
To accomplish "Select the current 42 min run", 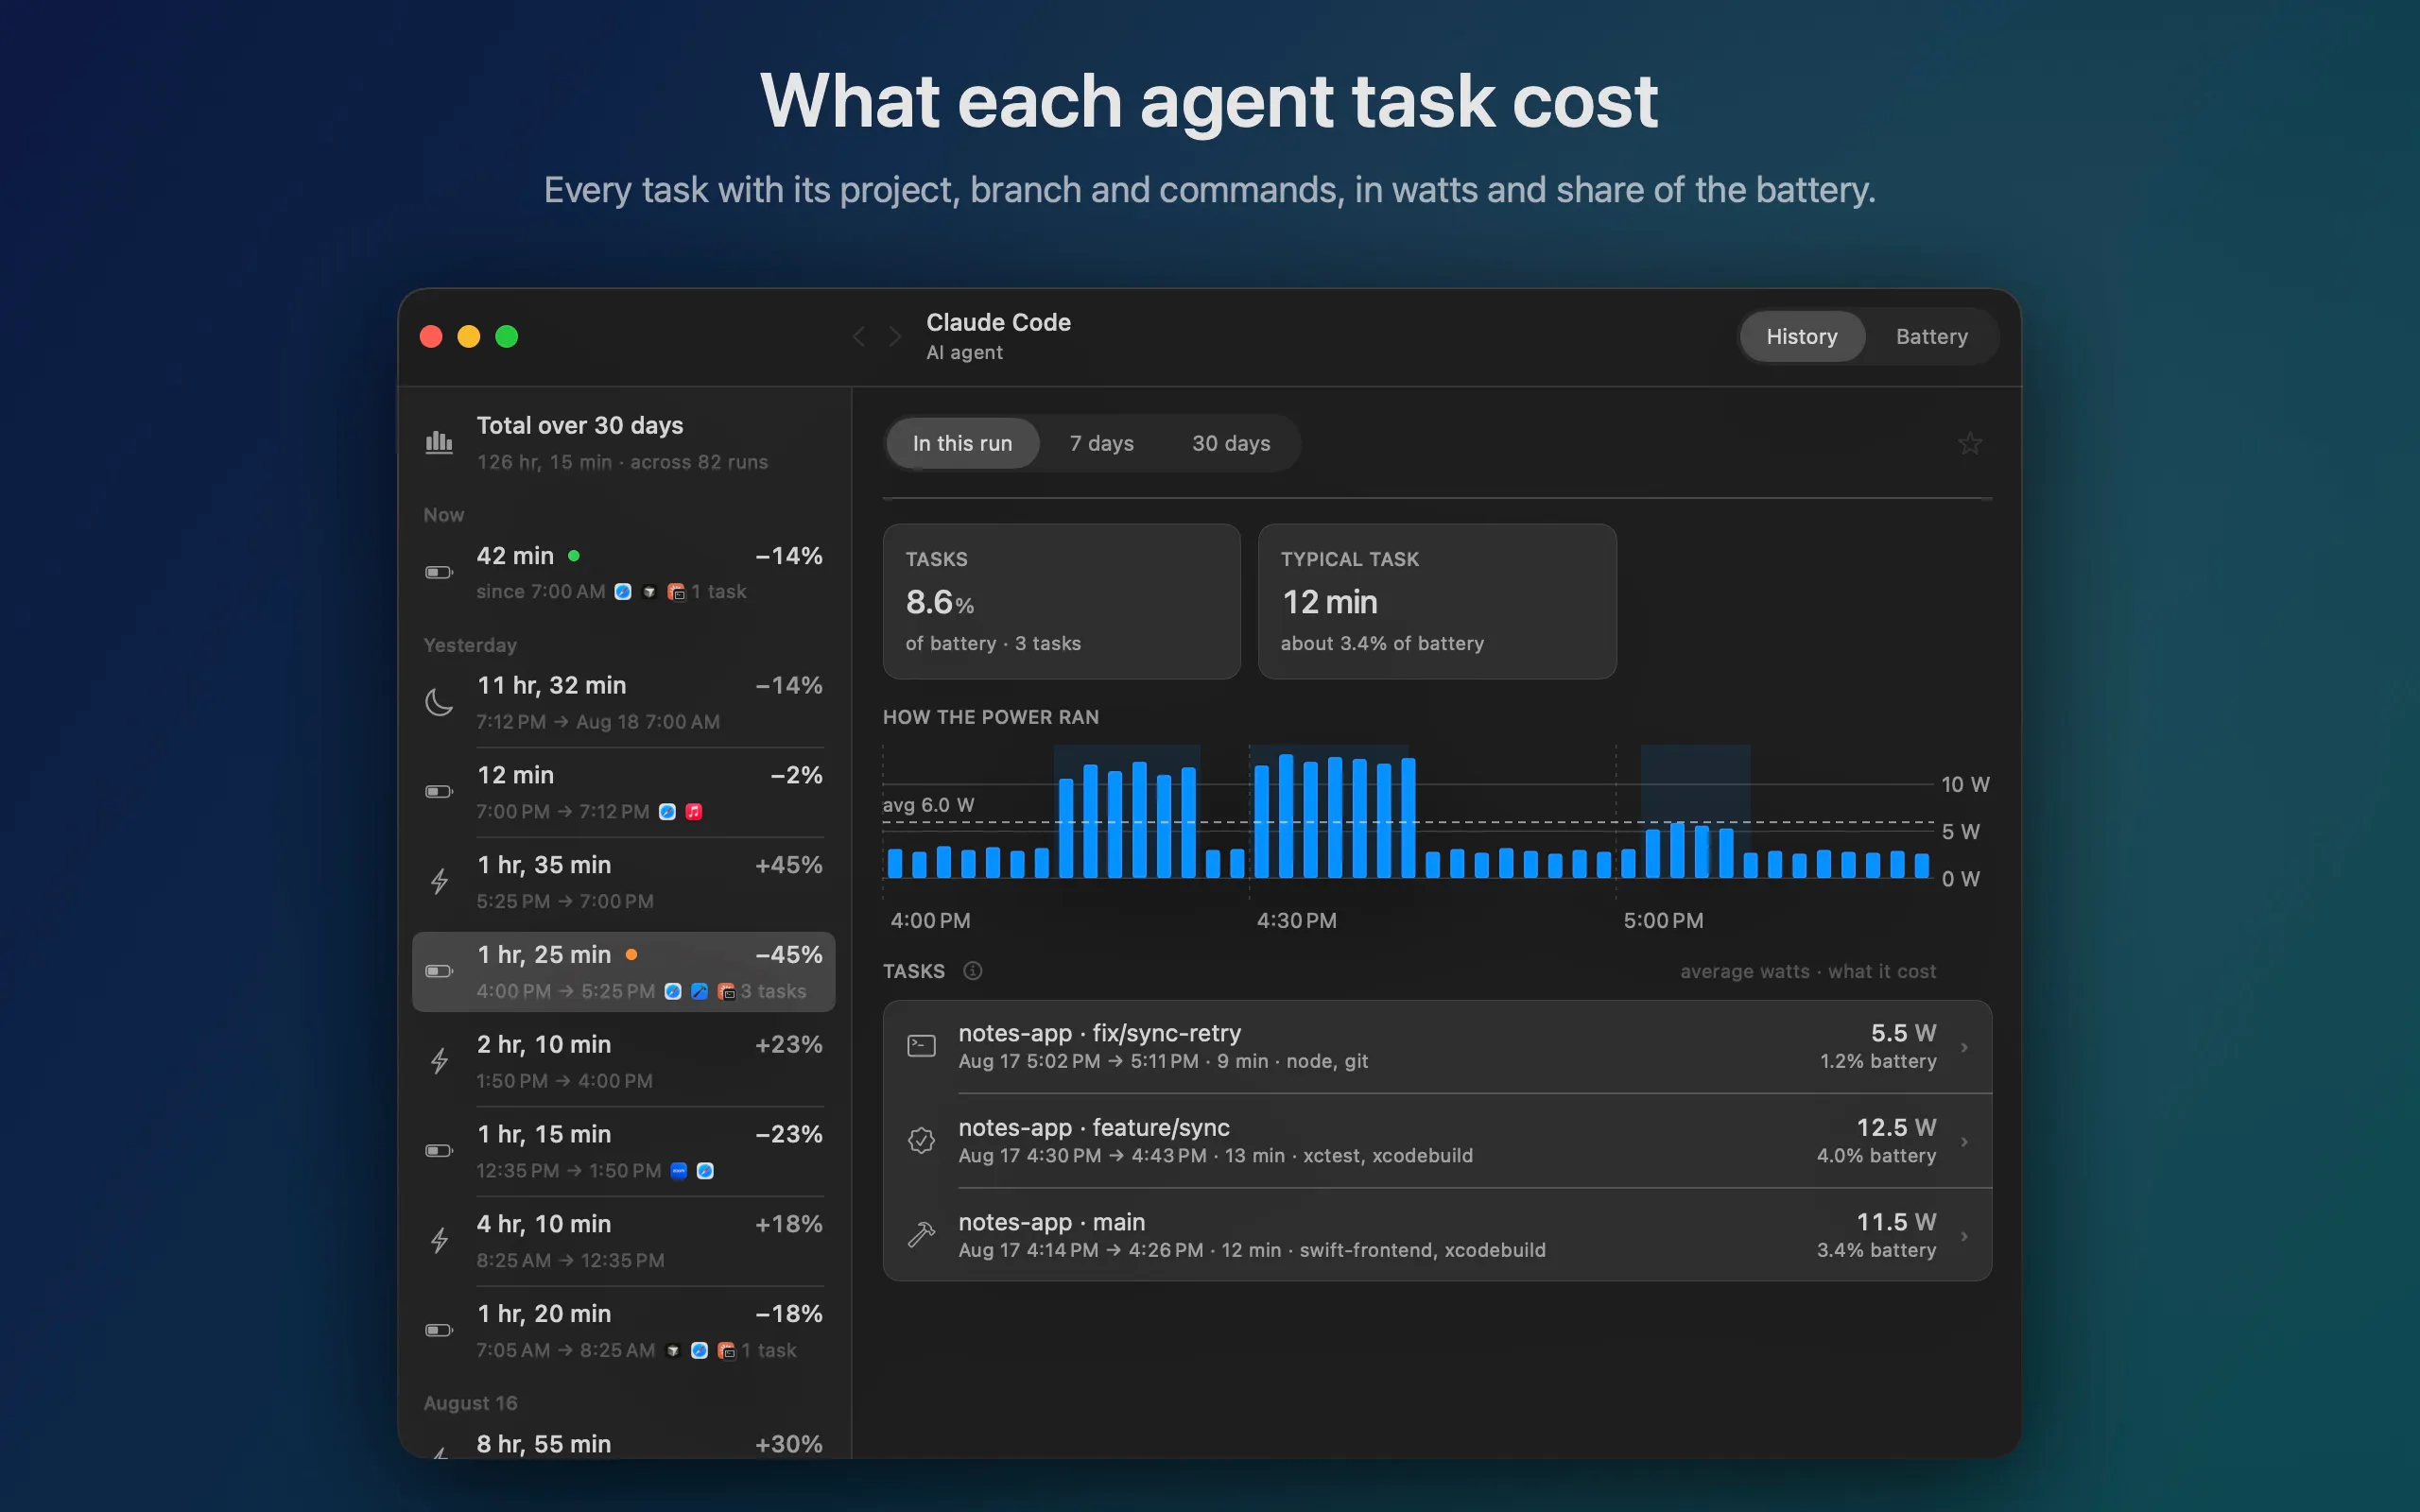I will point(623,572).
